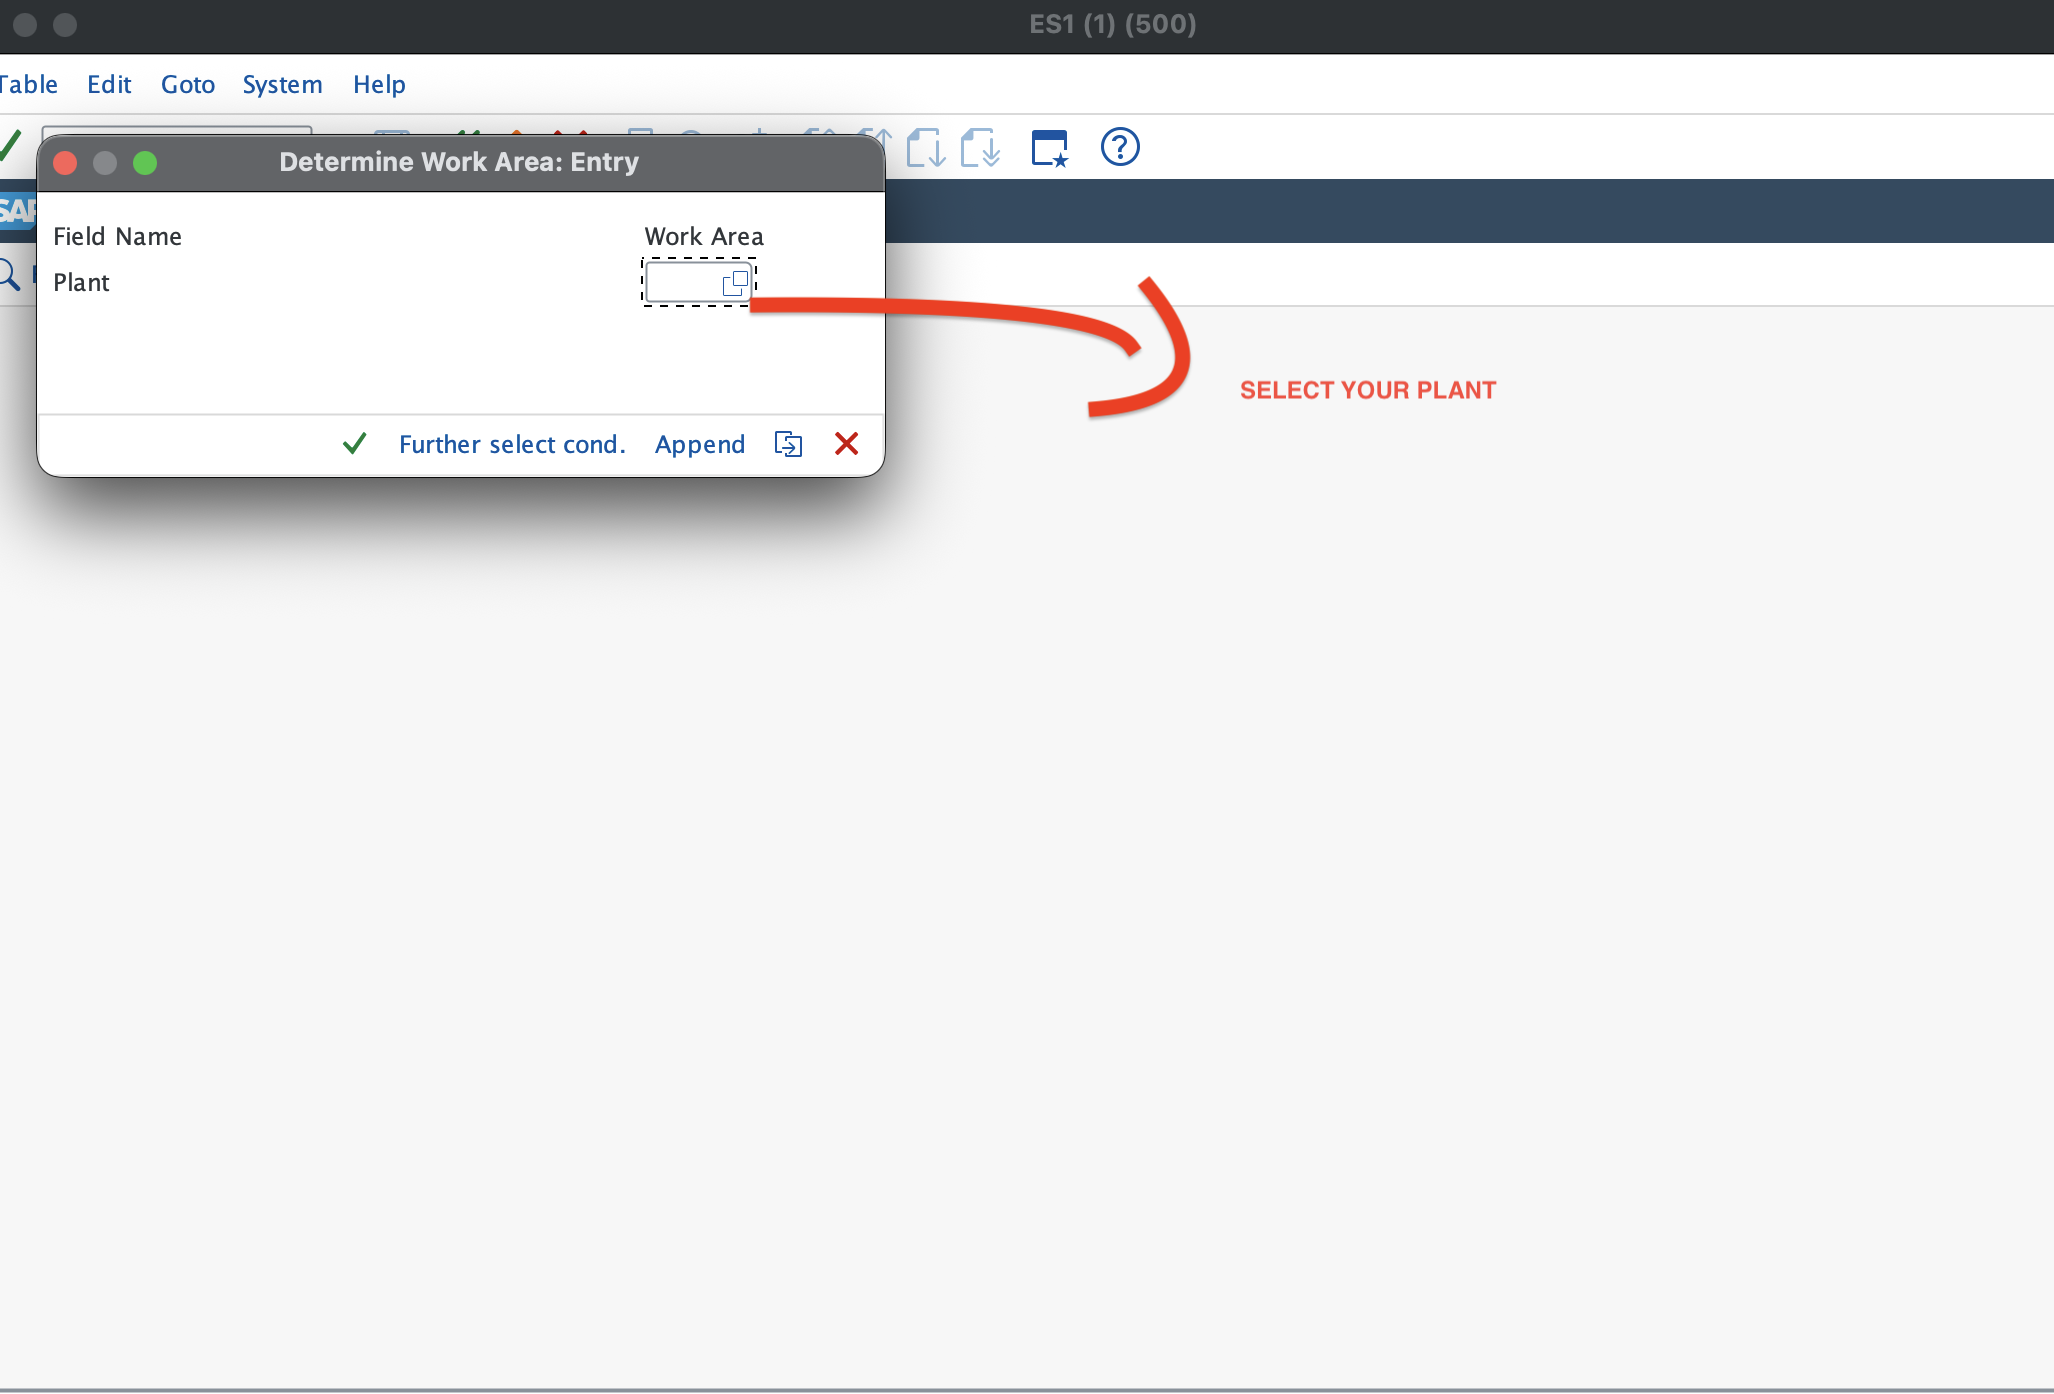Click the Create new session icon
This screenshot has width=2054, height=1394.
1050,148
